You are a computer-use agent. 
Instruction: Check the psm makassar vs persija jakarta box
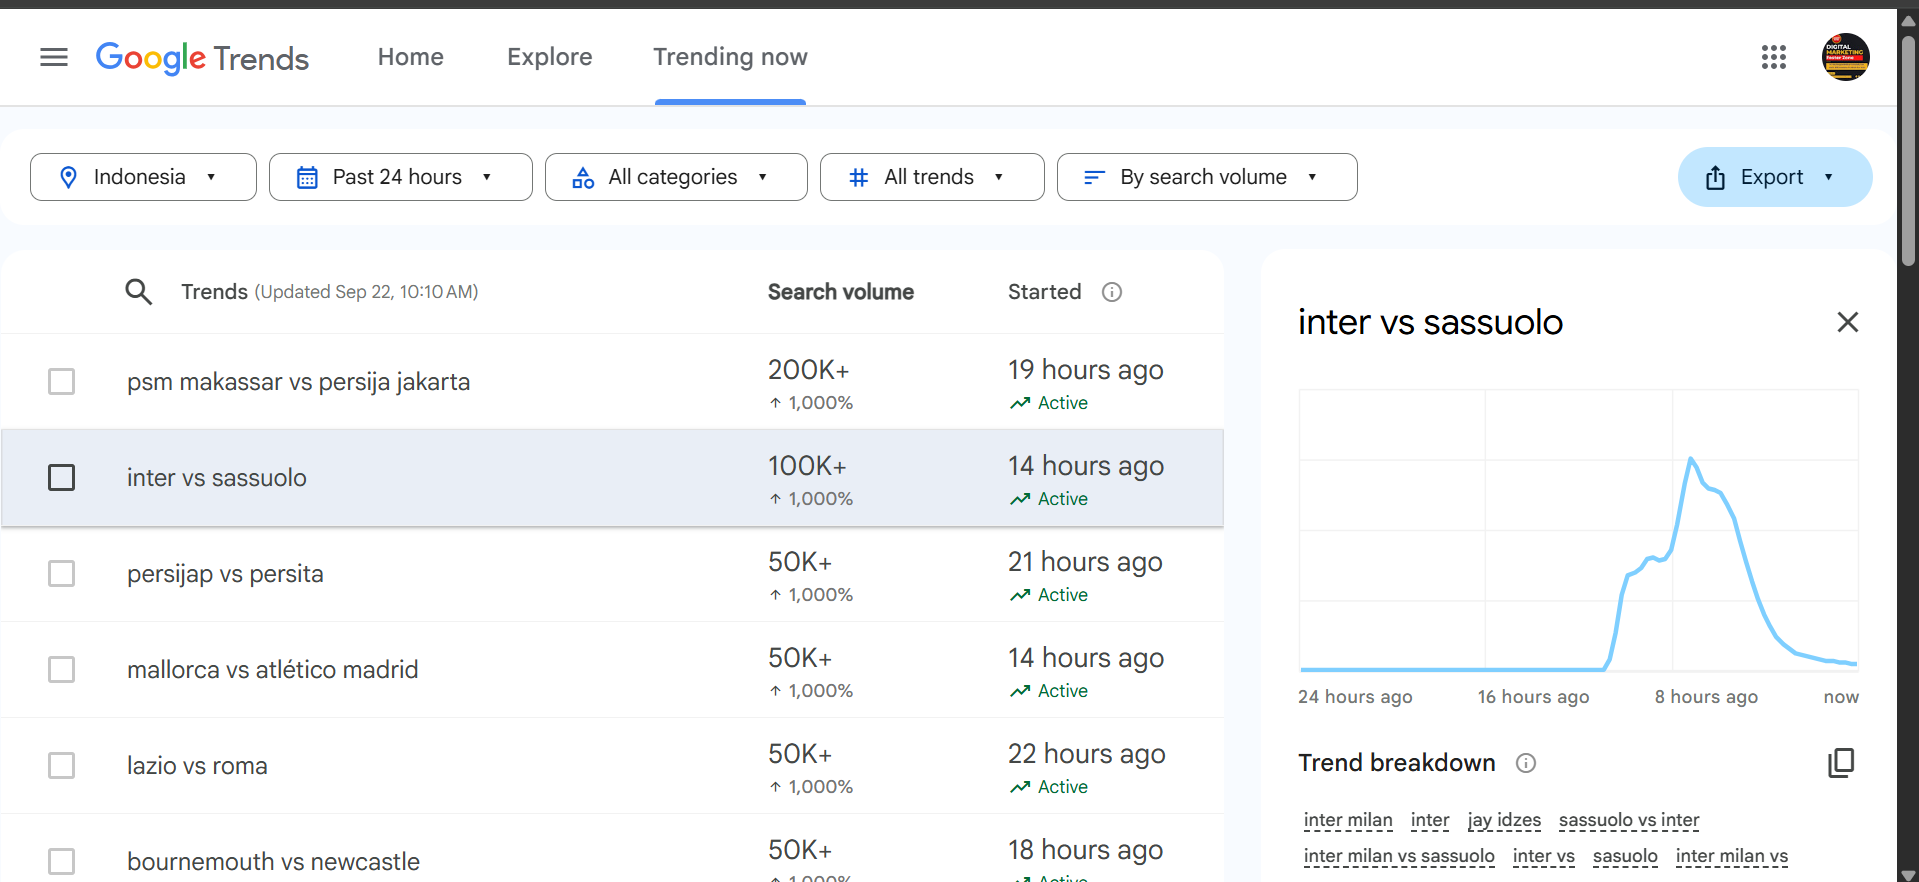coord(62,382)
